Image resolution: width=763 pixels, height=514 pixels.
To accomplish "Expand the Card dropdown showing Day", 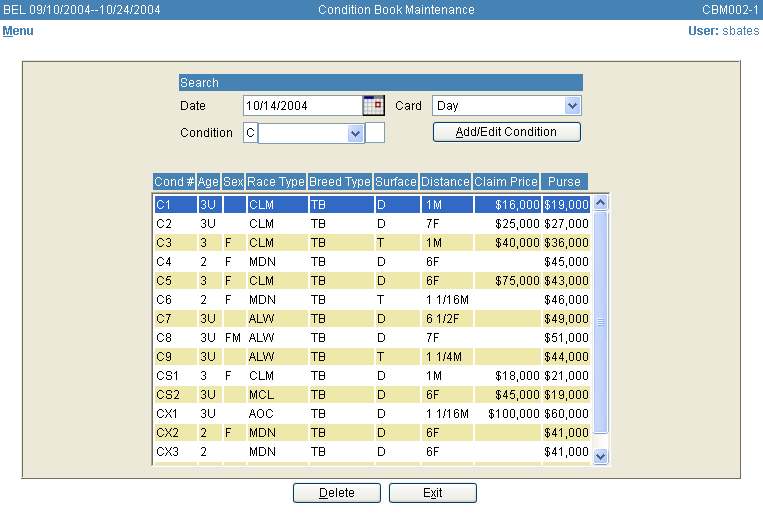I will click(572, 105).
